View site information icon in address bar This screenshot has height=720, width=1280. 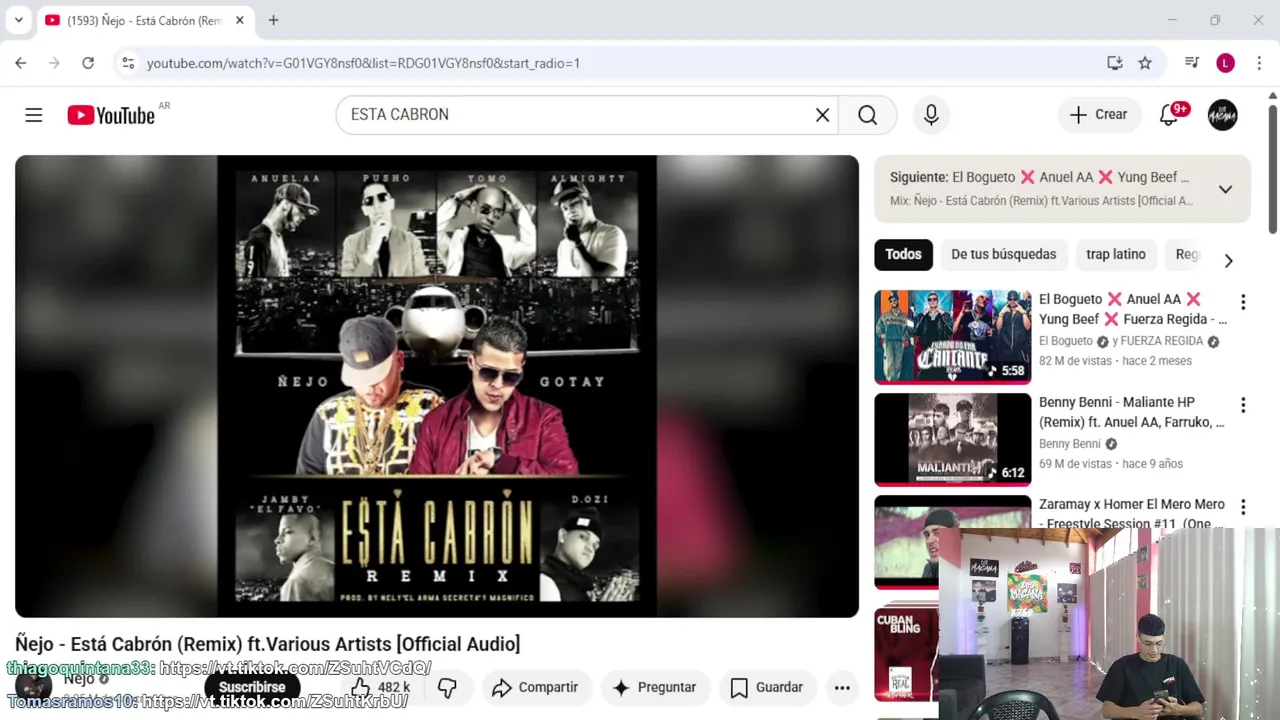click(x=128, y=63)
